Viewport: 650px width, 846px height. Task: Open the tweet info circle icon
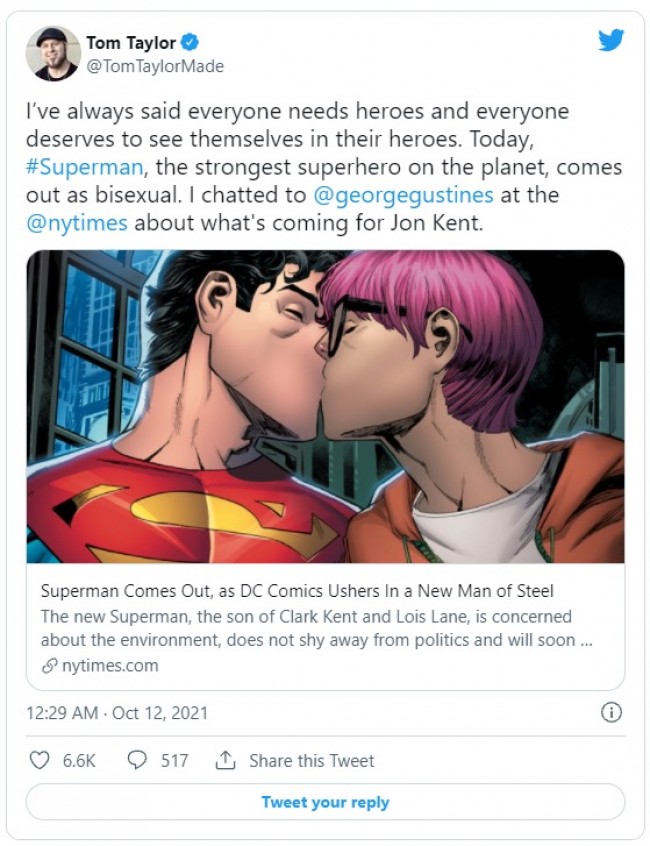611,713
